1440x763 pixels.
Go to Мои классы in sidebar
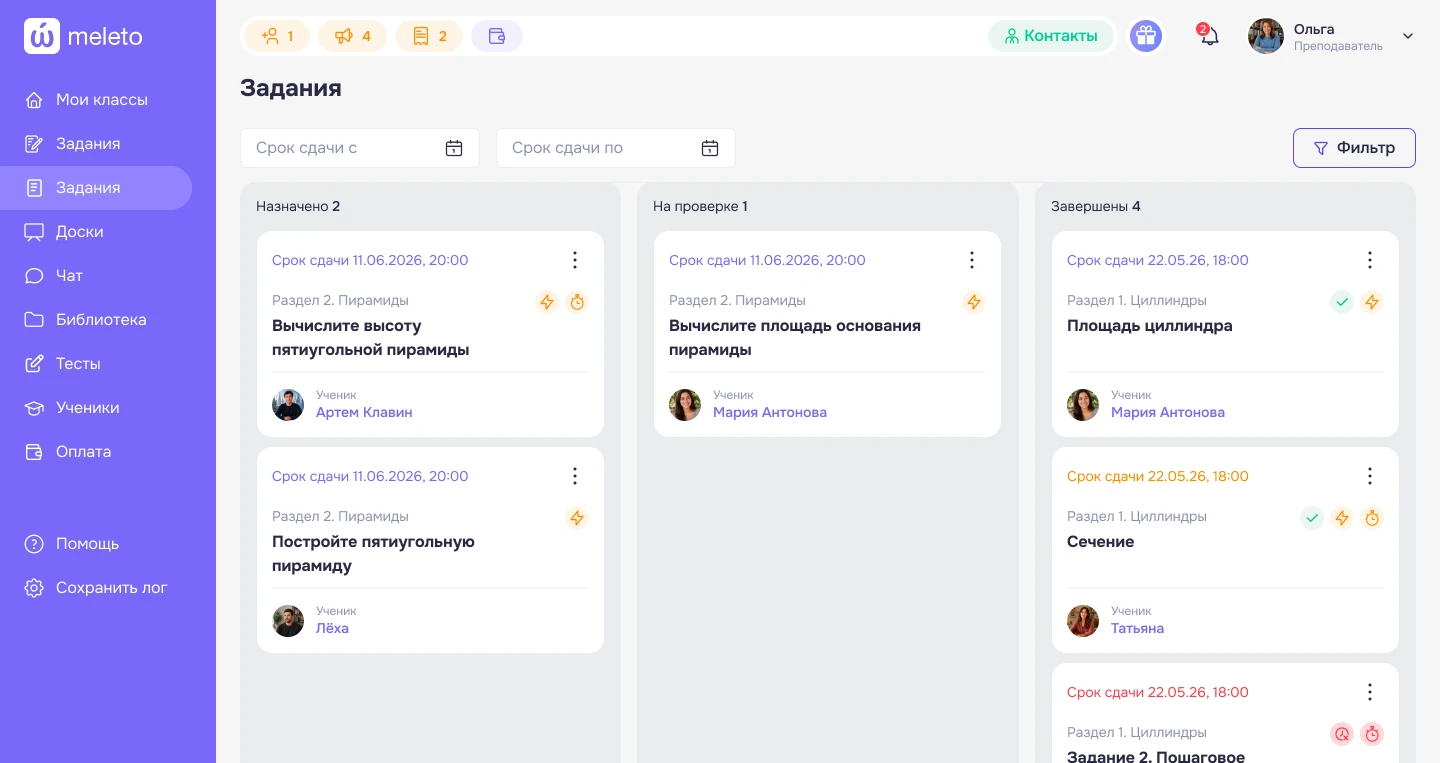click(x=96, y=100)
